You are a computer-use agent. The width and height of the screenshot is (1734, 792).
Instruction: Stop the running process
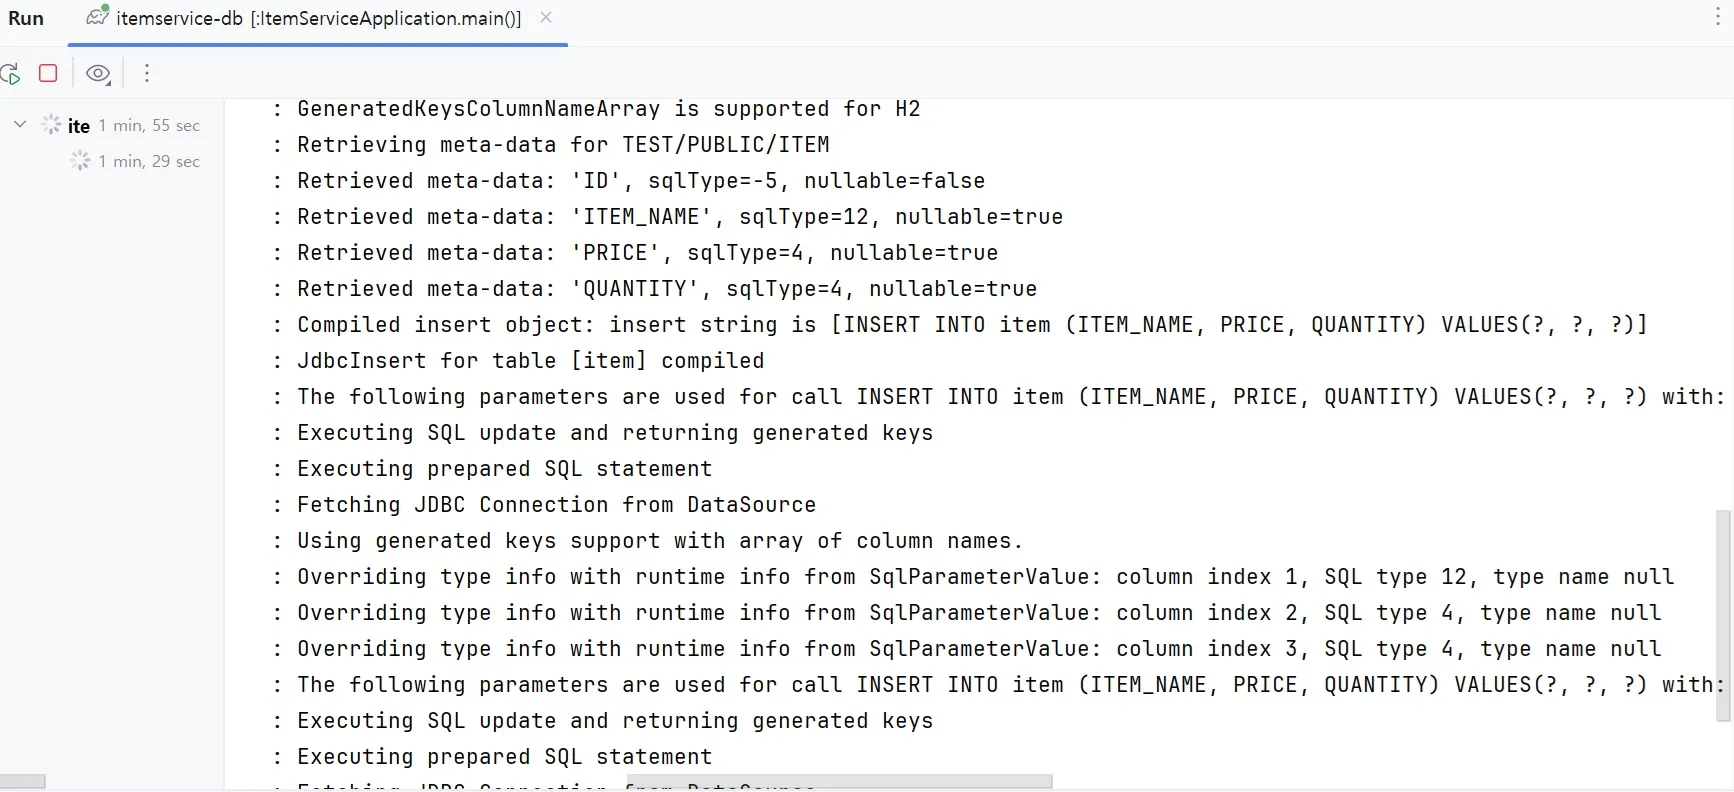point(48,73)
